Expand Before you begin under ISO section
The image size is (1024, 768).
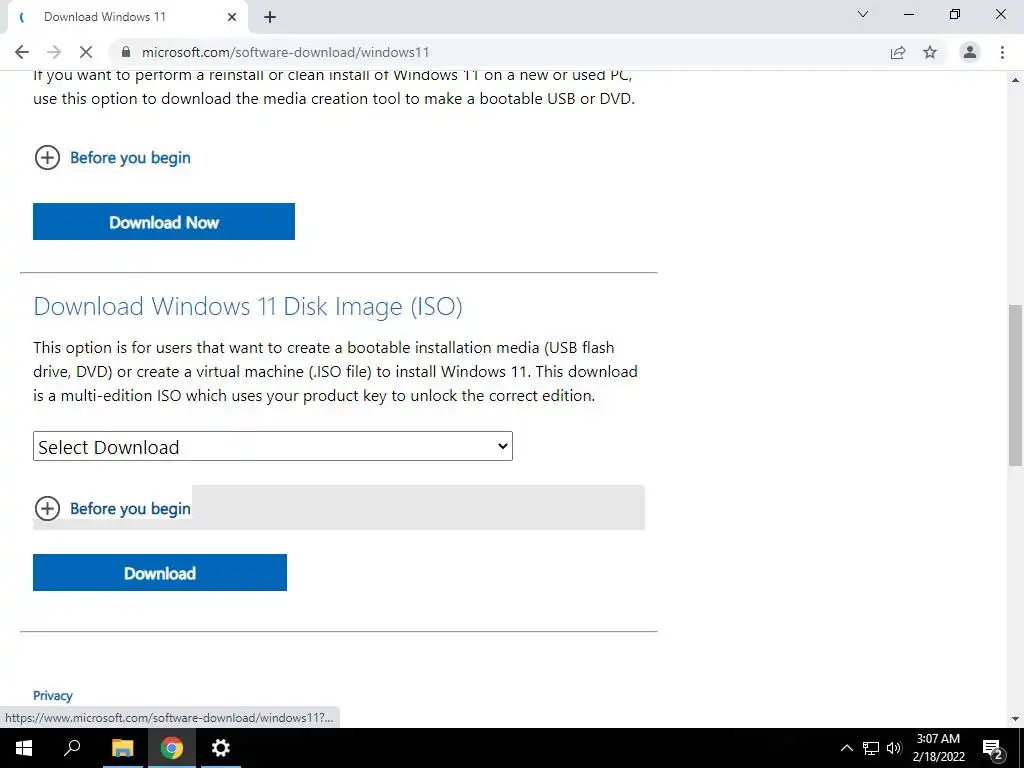(x=112, y=508)
